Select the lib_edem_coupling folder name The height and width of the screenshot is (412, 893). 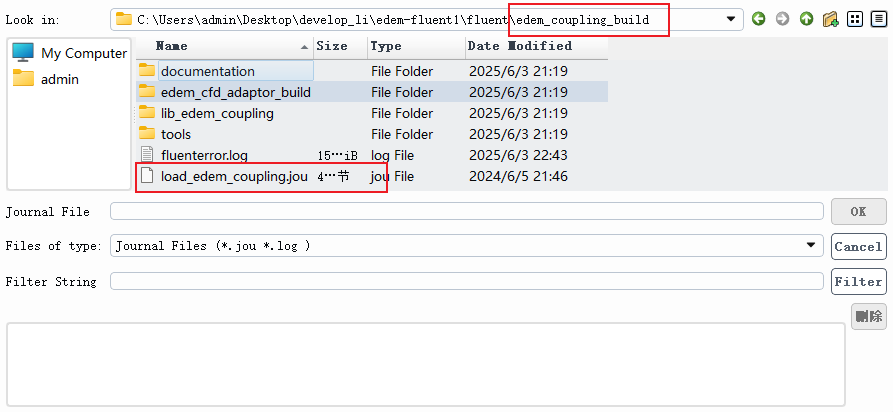pos(217,113)
